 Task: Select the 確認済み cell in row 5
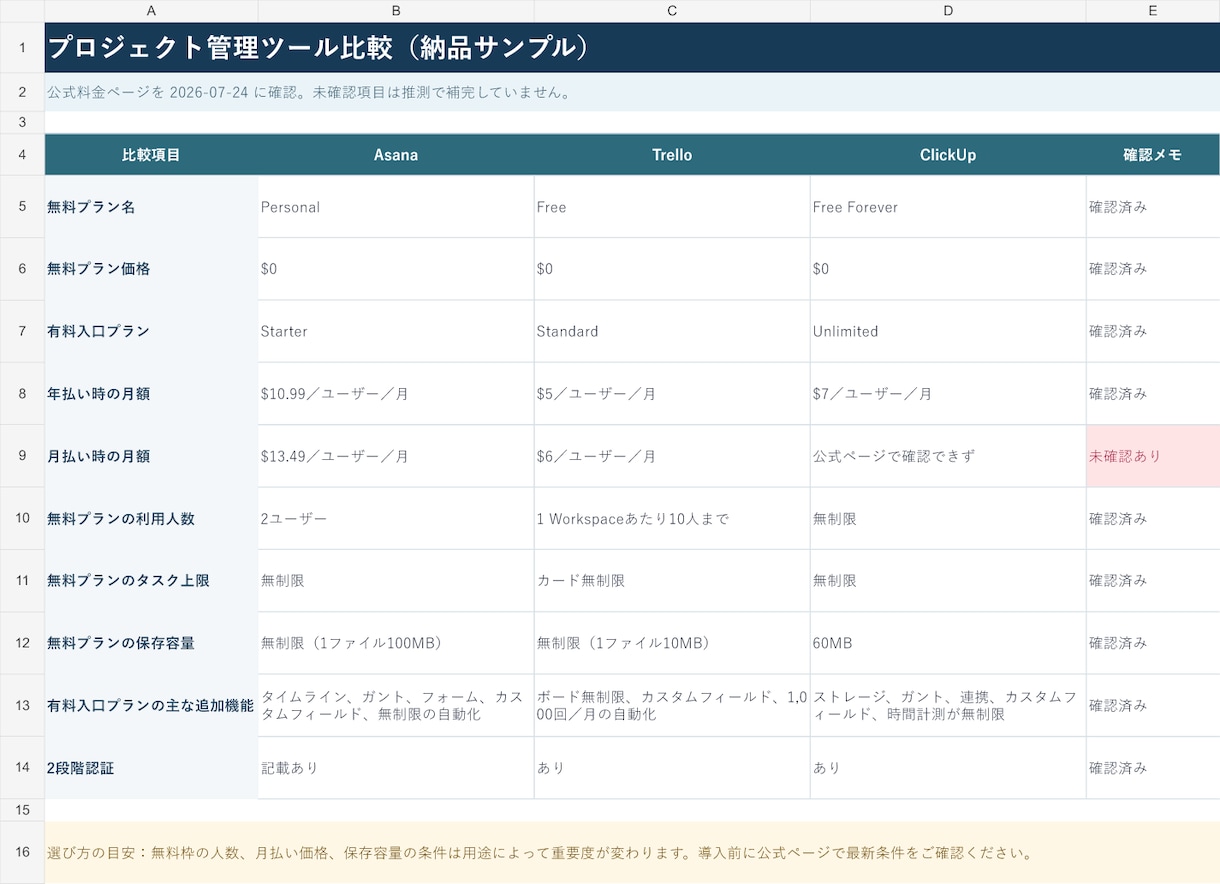click(x=1153, y=207)
